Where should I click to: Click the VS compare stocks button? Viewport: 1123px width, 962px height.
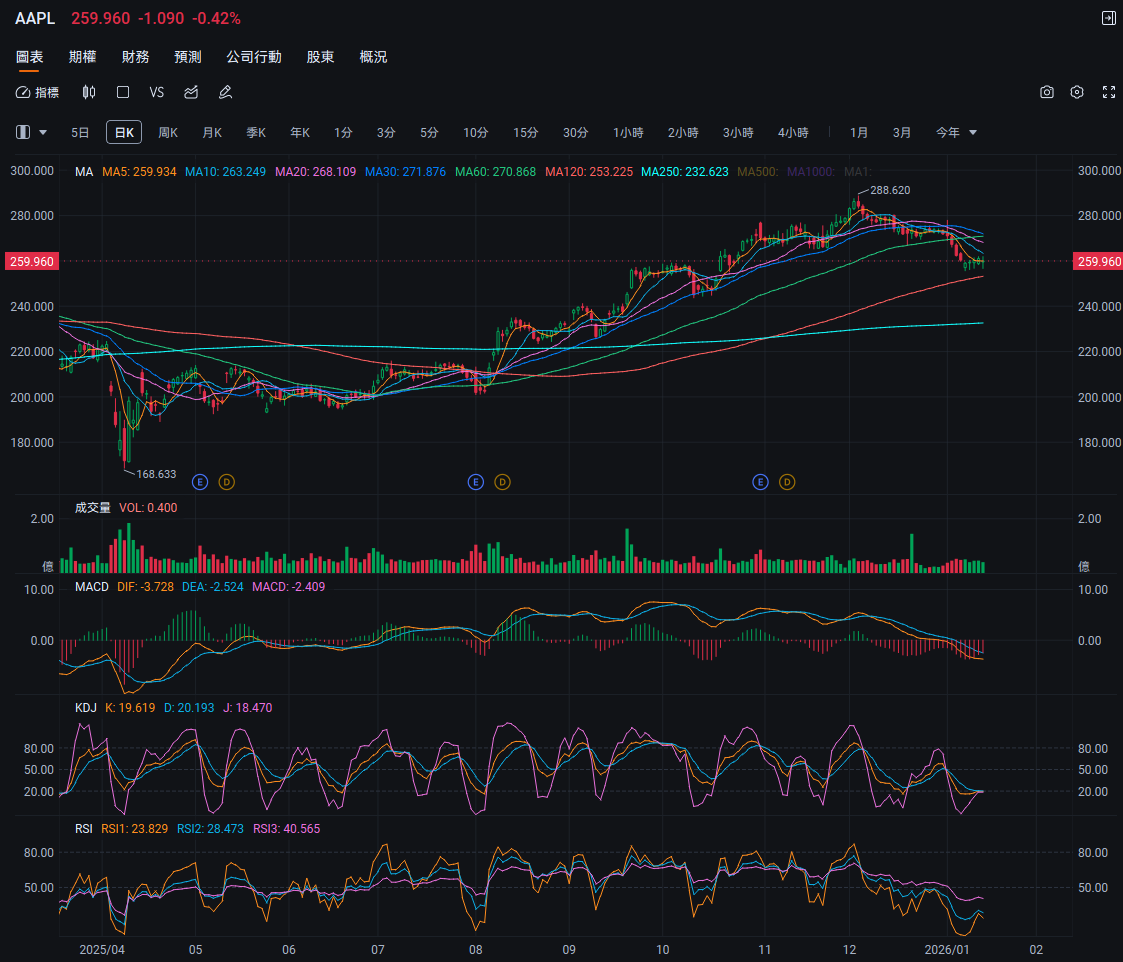[157, 92]
